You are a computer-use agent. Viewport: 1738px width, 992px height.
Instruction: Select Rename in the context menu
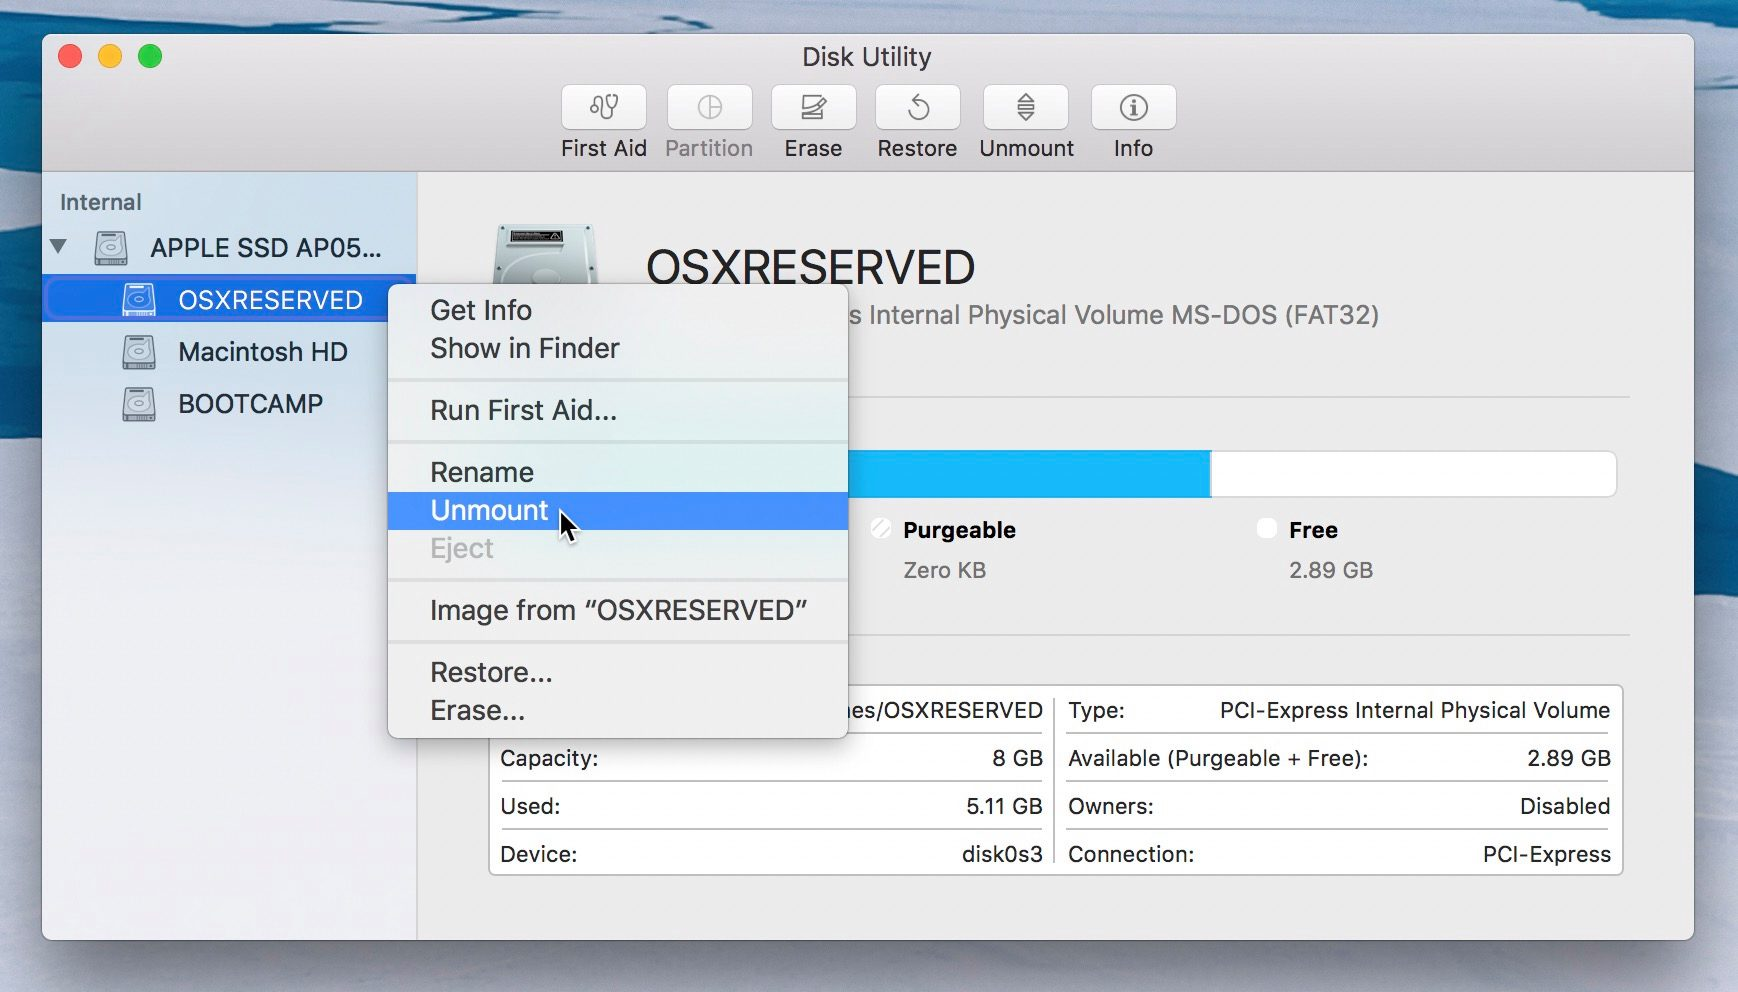(618, 472)
